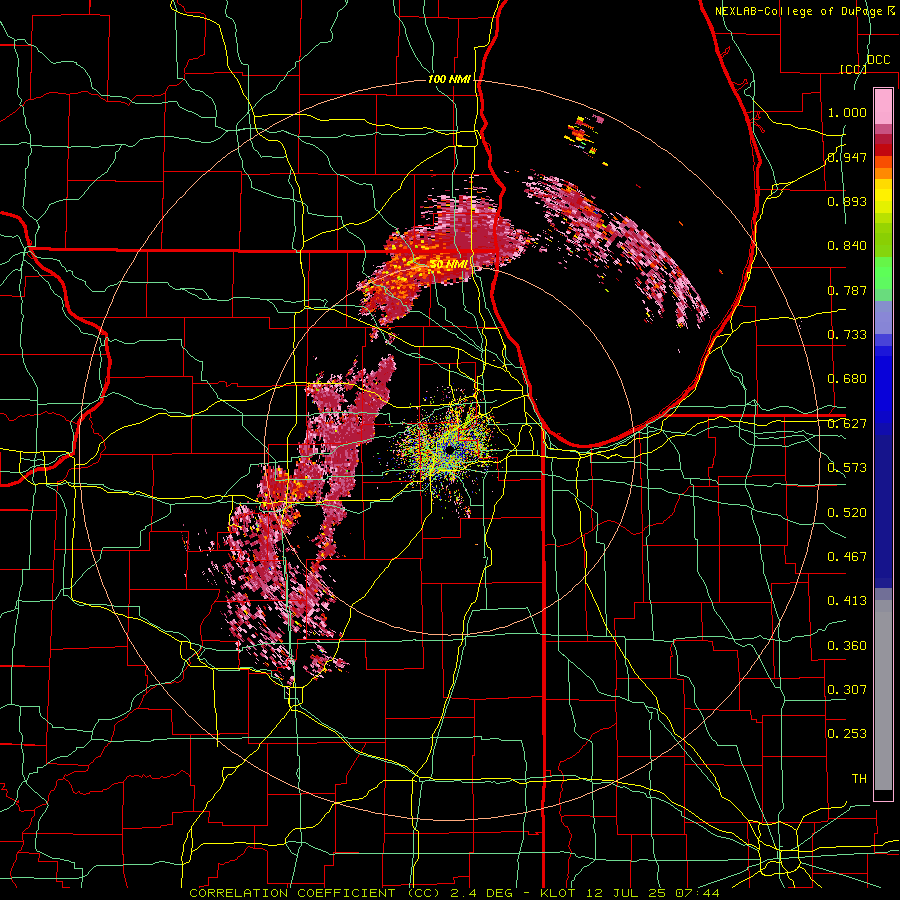The height and width of the screenshot is (900, 900).
Task: Click the TH threshold label
Action: [859, 779]
